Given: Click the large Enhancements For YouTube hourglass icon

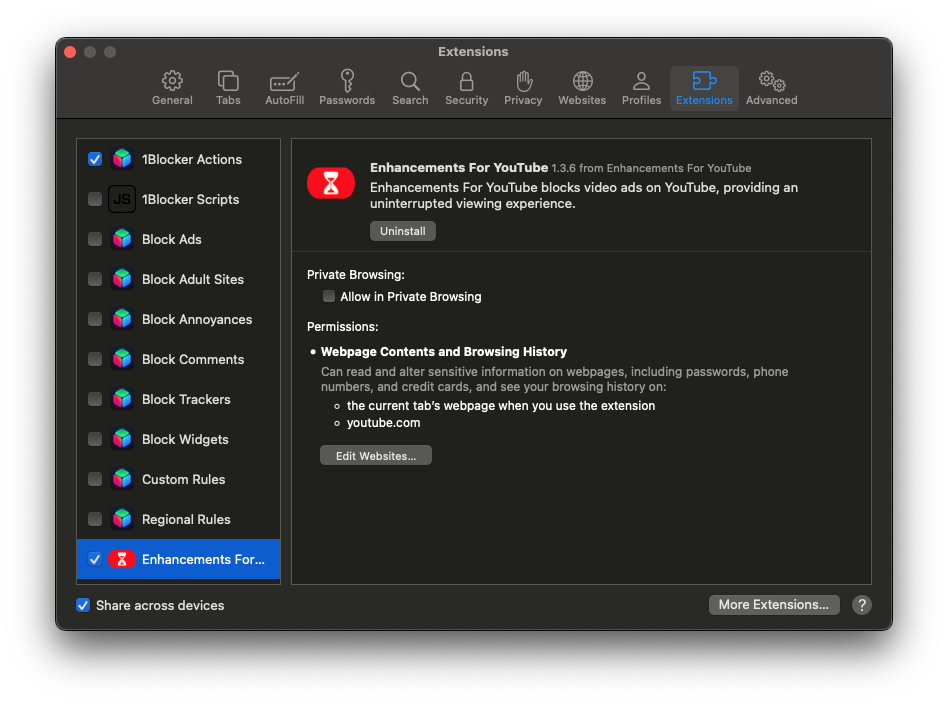Looking at the screenshot, I should (x=331, y=183).
